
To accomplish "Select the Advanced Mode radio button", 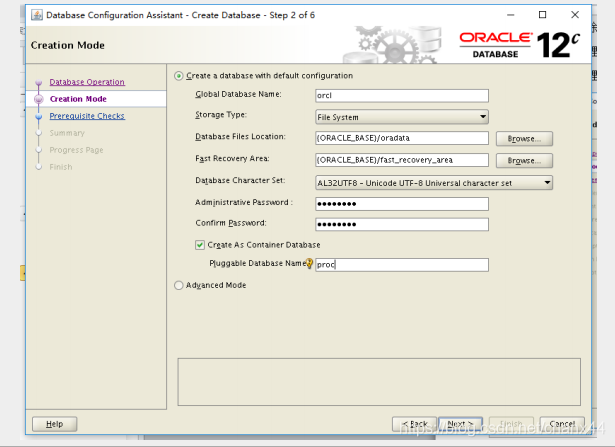I will [178, 285].
